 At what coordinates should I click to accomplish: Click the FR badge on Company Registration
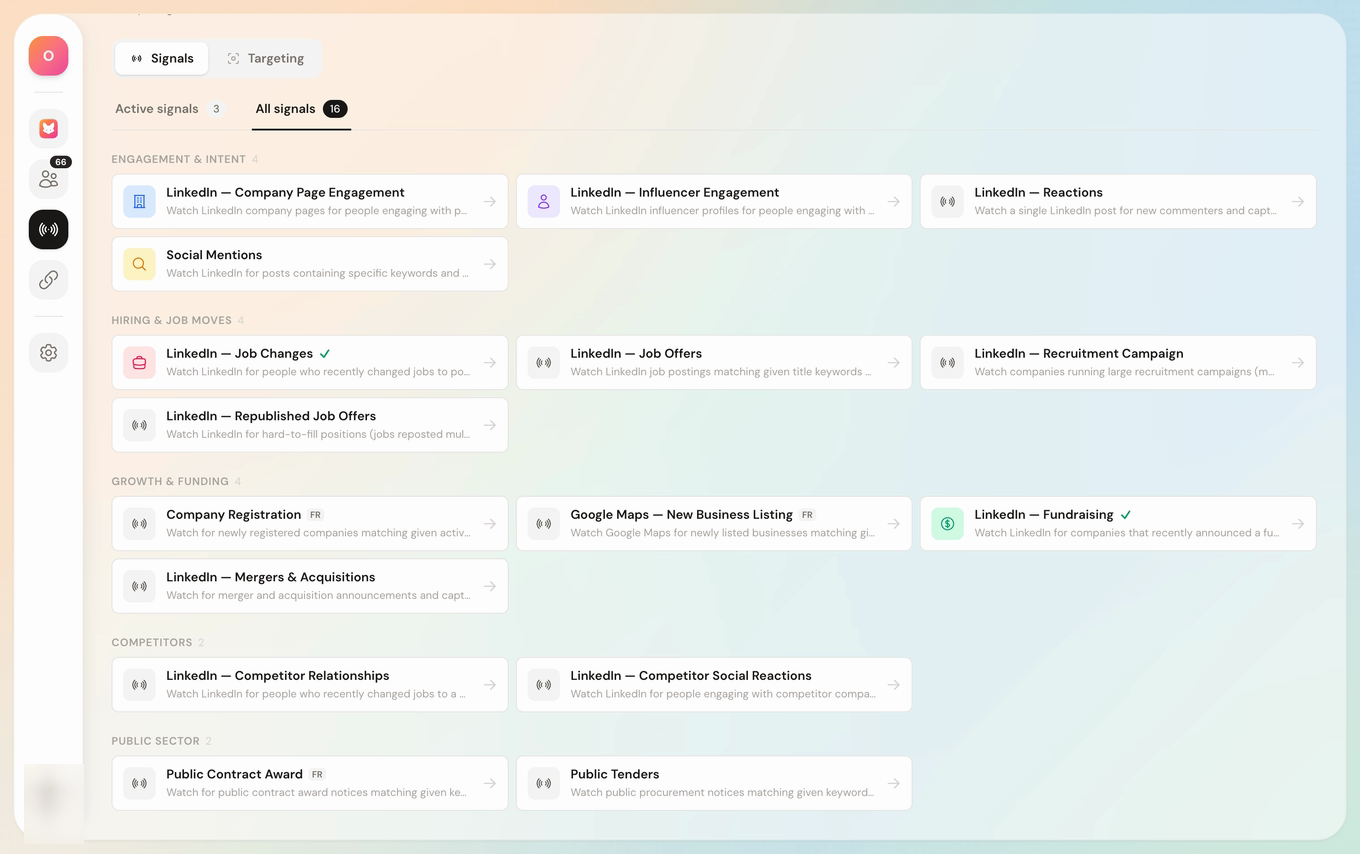tap(315, 515)
